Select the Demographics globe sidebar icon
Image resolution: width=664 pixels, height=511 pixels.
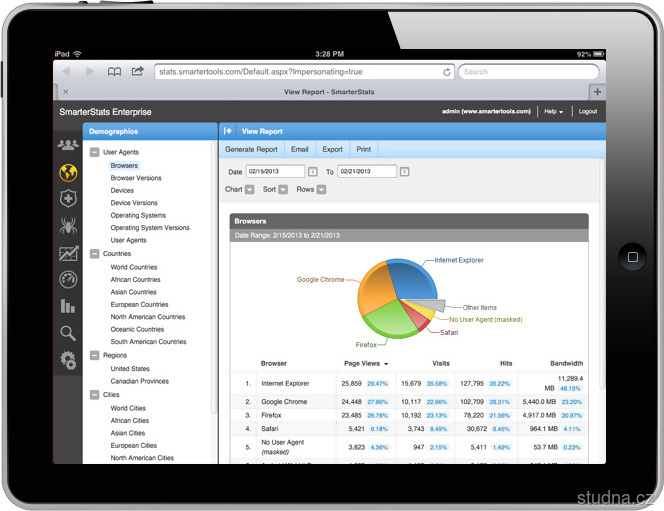(x=68, y=173)
